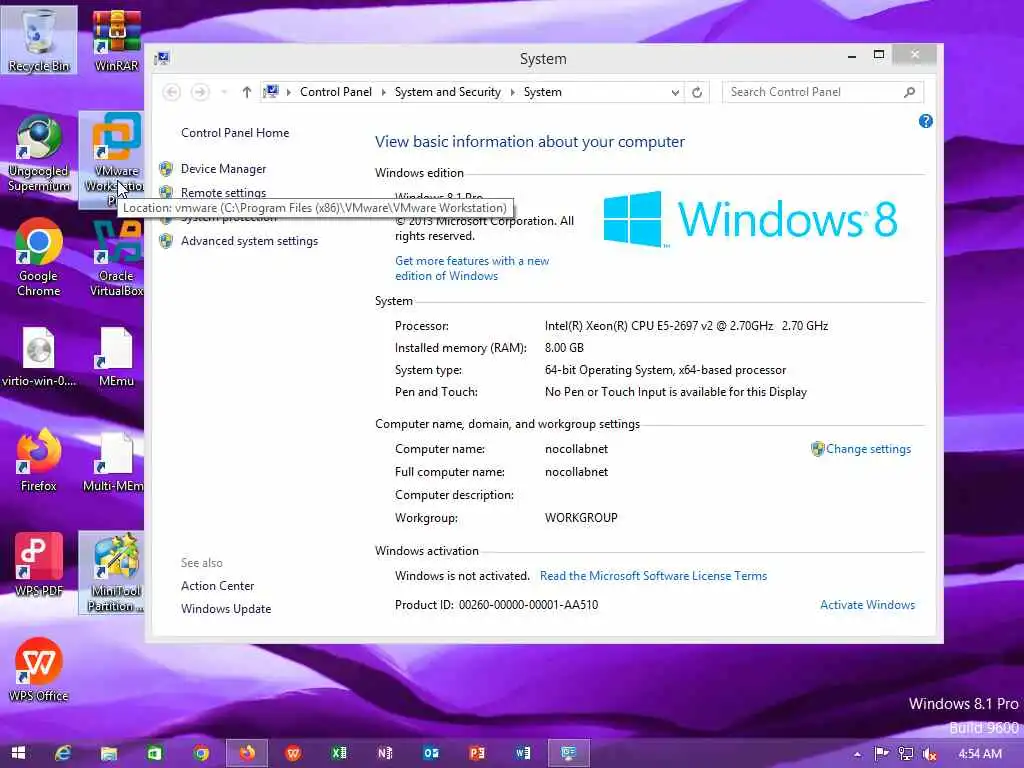The width and height of the screenshot is (1024, 768).
Task: Open Advanced system settings
Action: click(249, 241)
